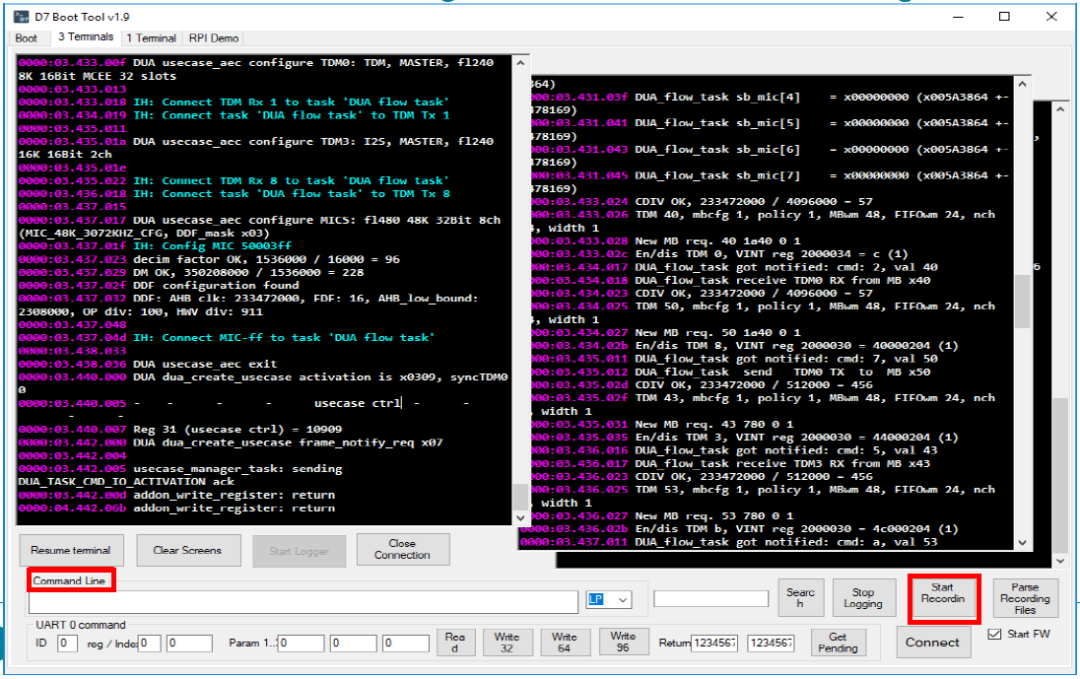1080x679 pixels.
Task: Click the Write 64 button
Action: [x=565, y=643]
